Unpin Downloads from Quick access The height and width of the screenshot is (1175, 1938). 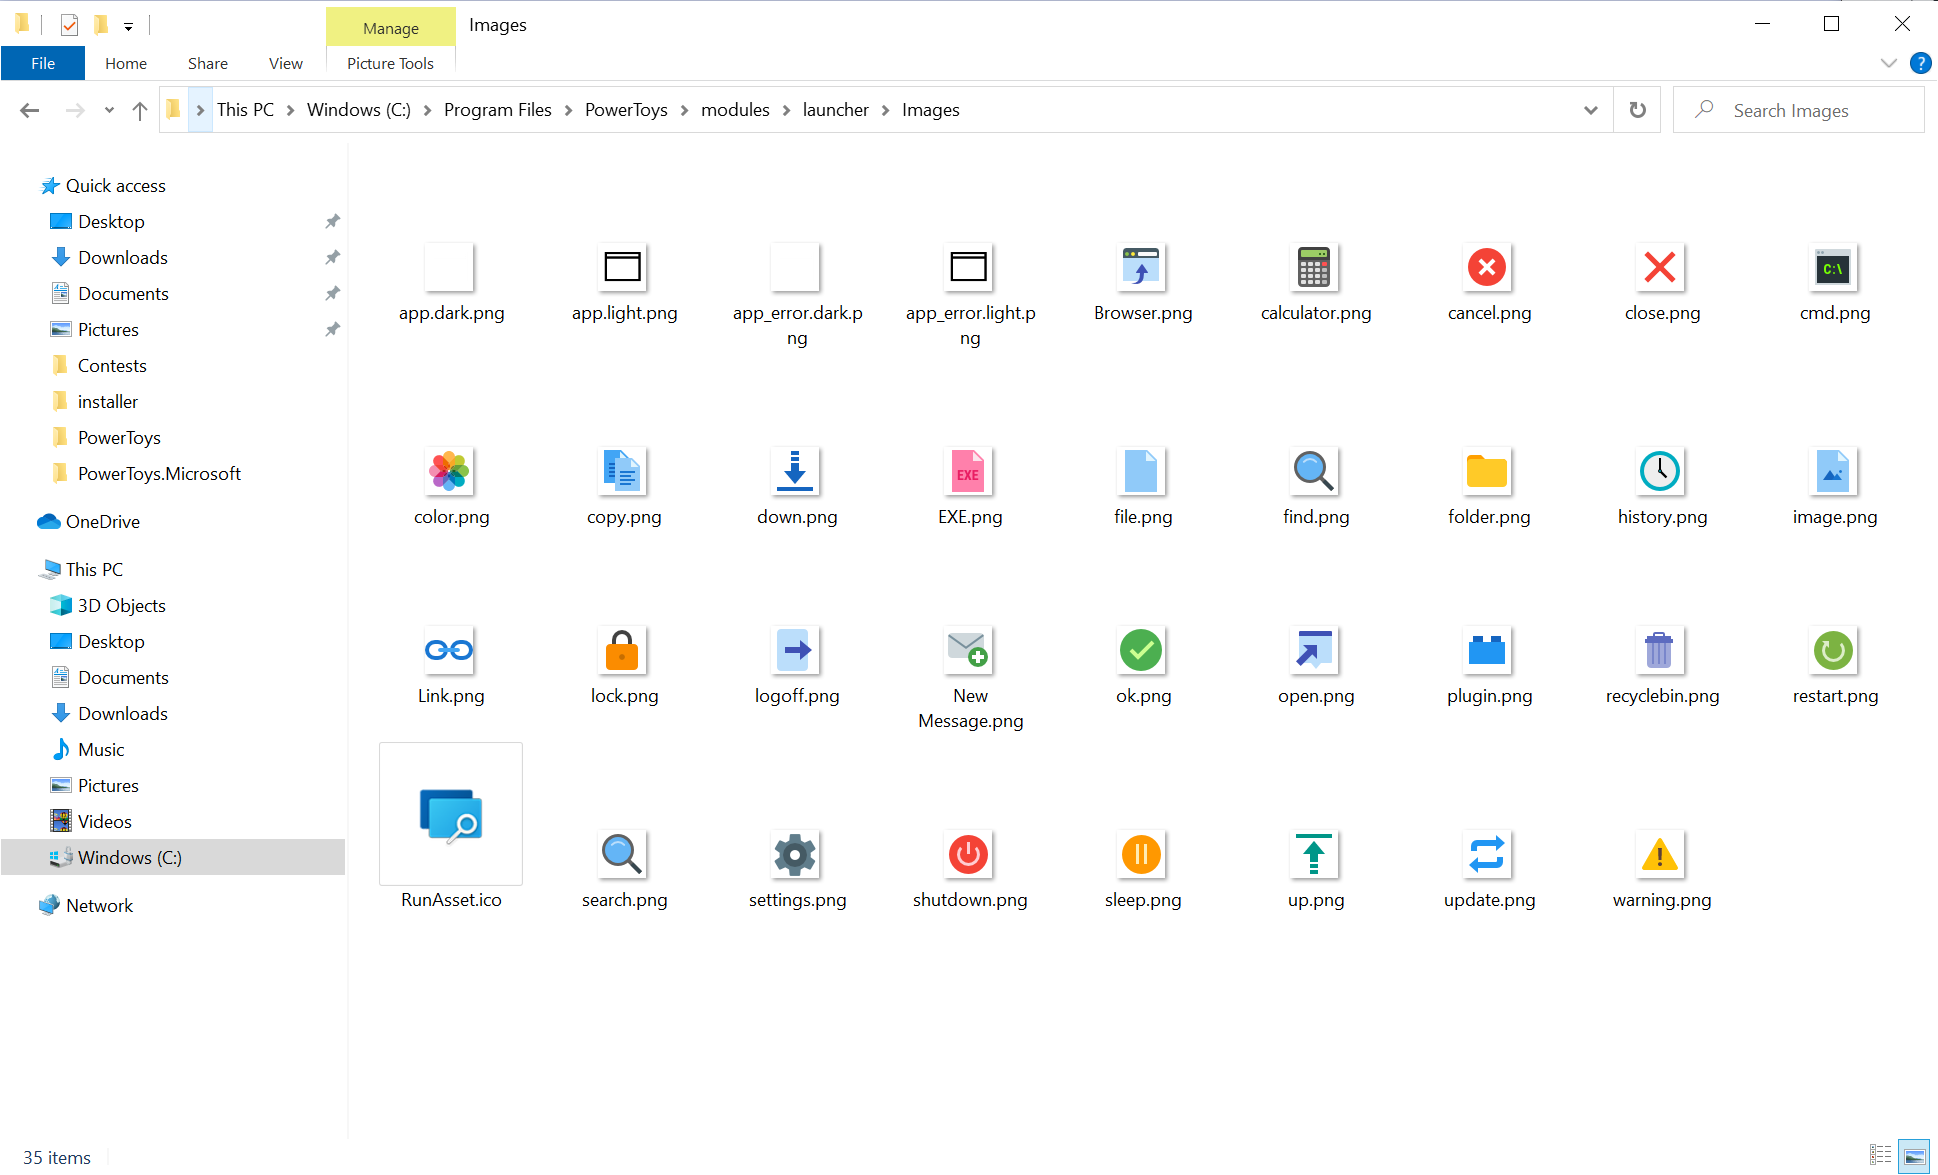333,257
